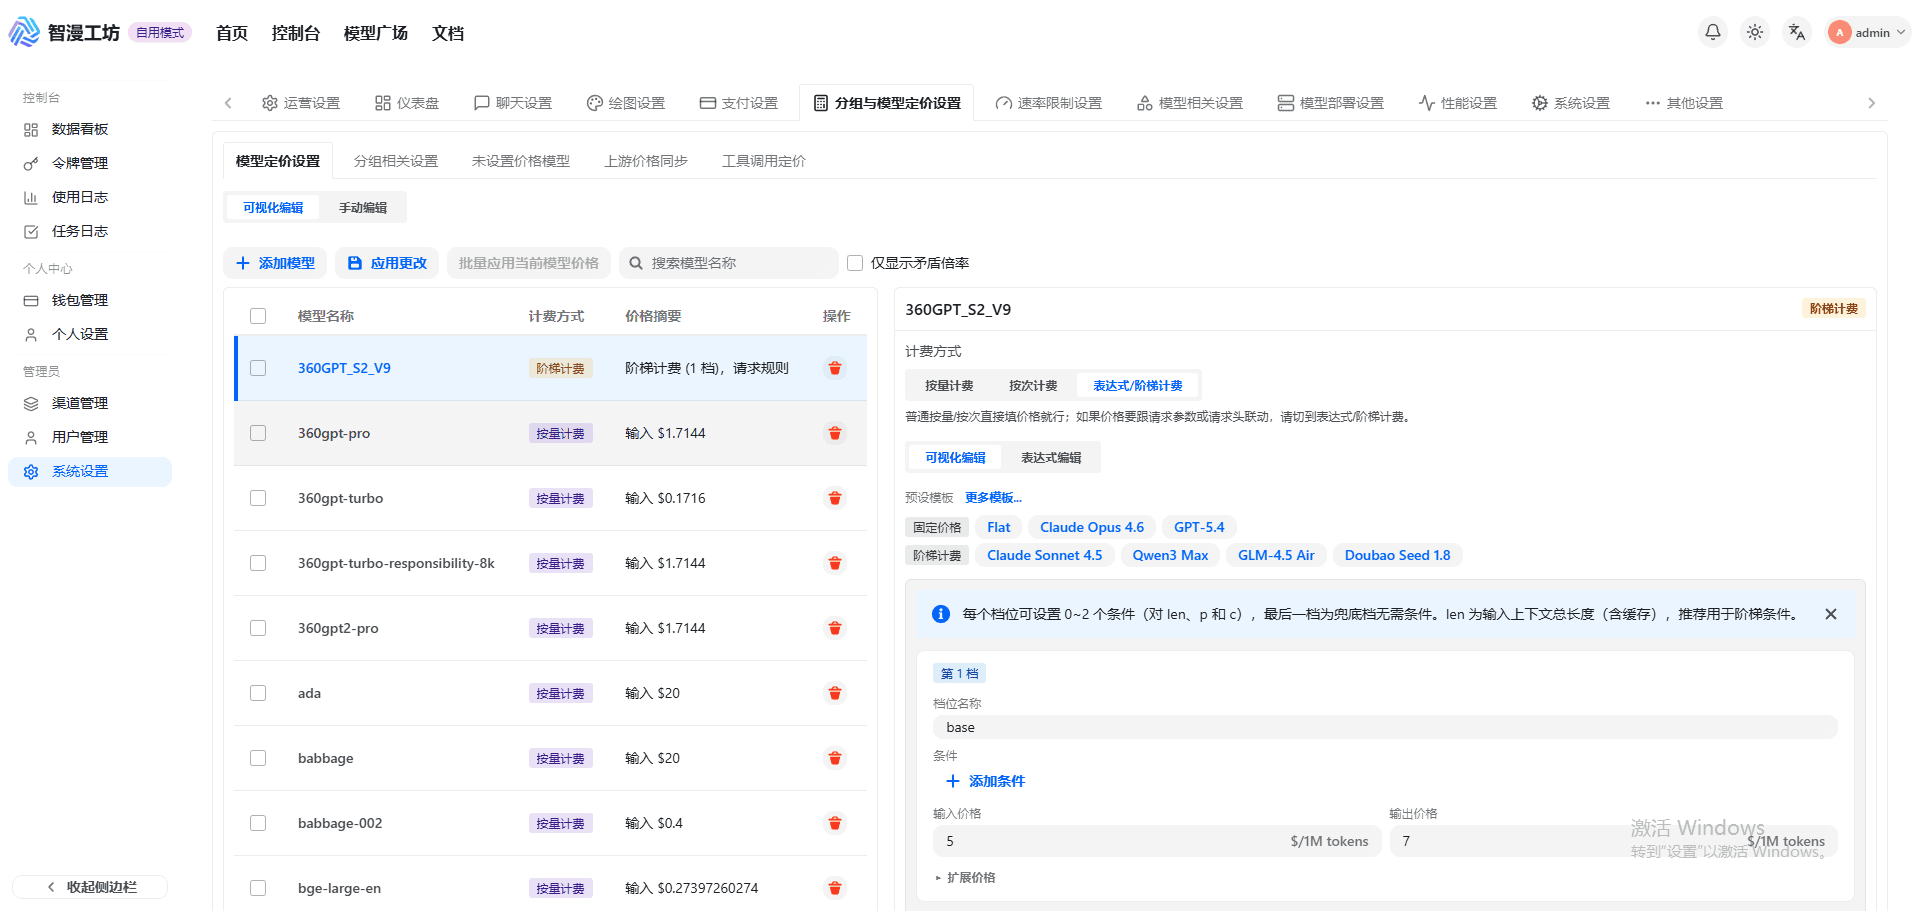Screen dimensions: 1920x911
Task: Delete the ada model row
Action: point(834,693)
